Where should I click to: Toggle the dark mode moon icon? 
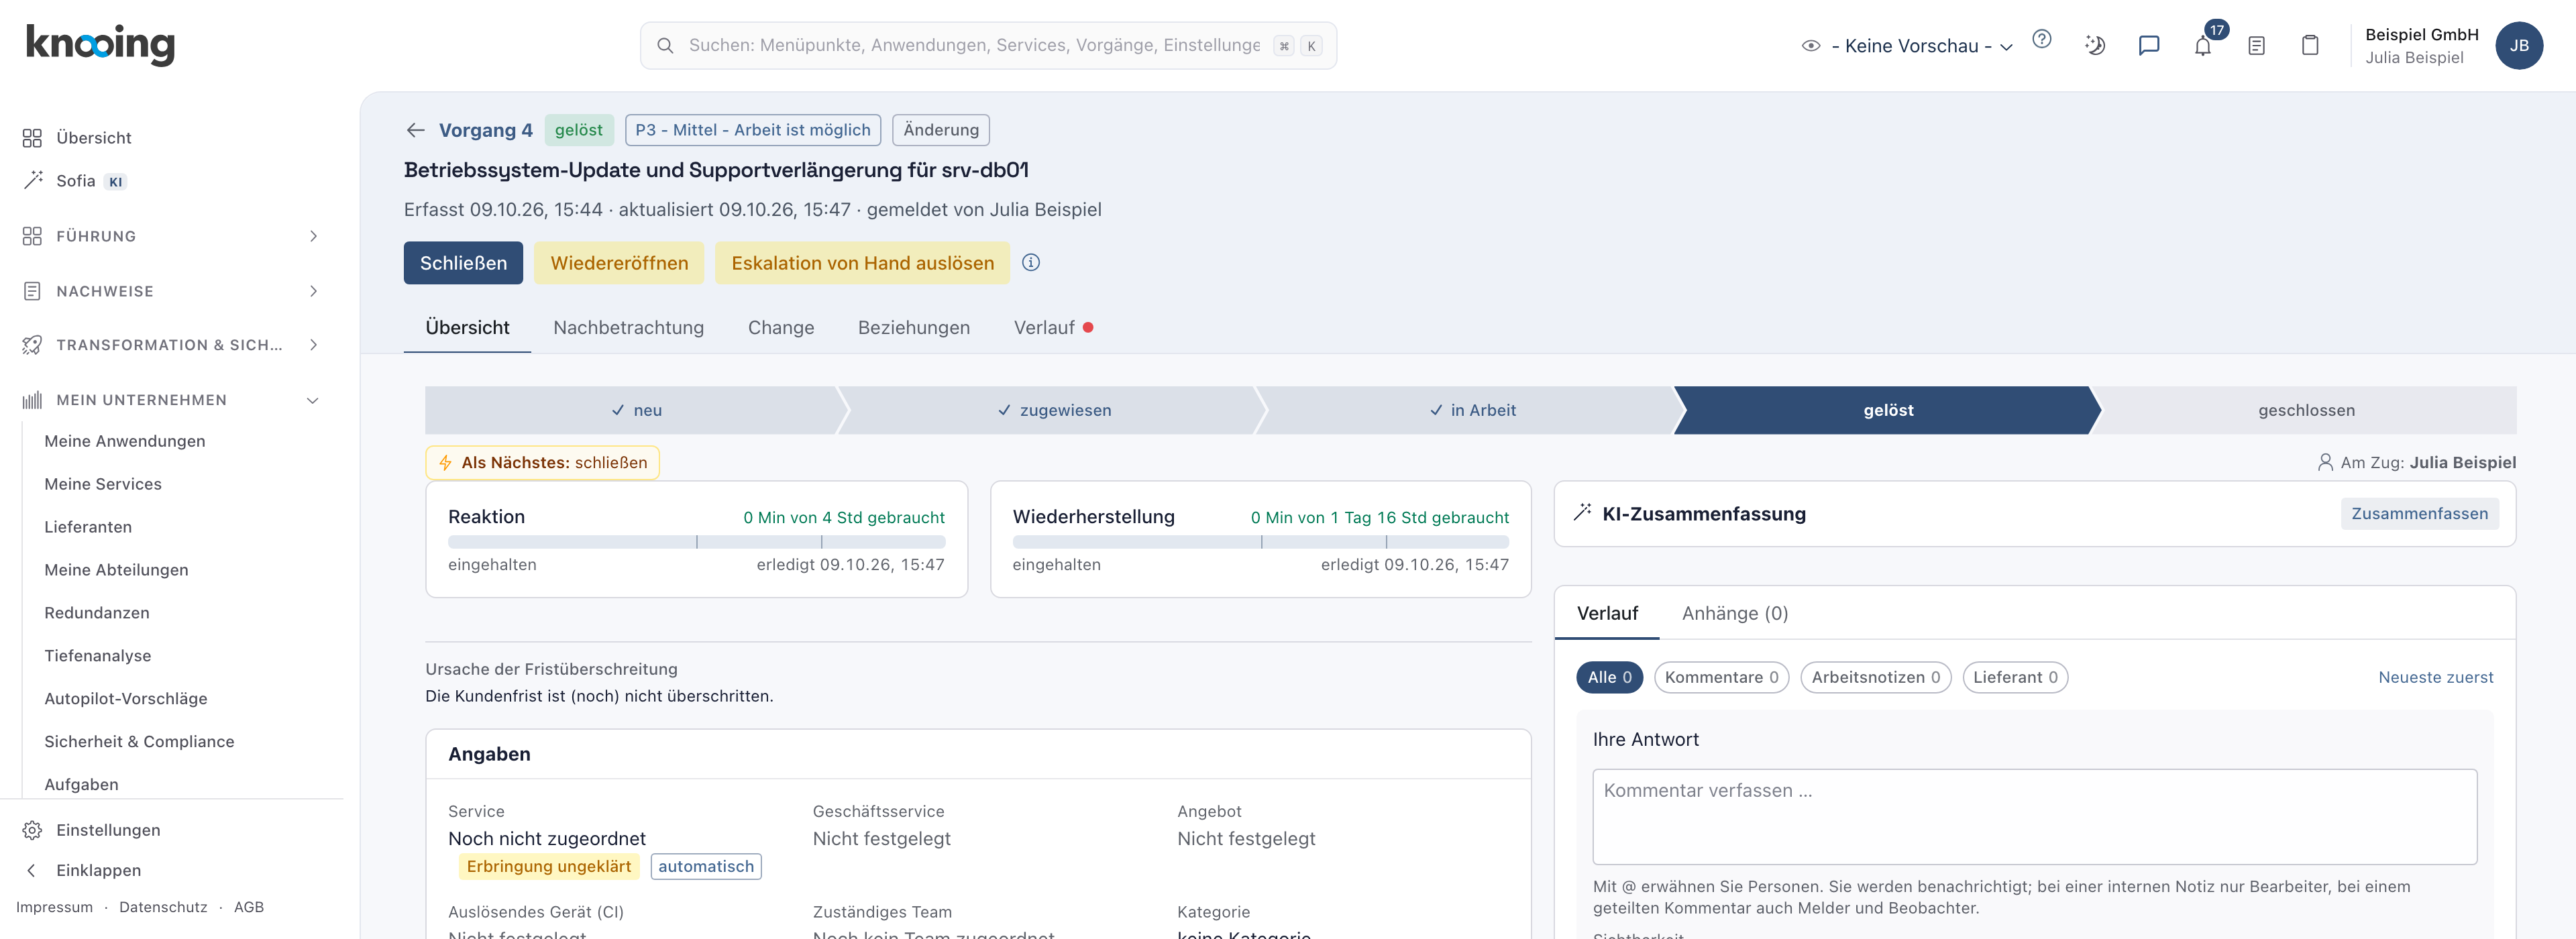[2095, 45]
